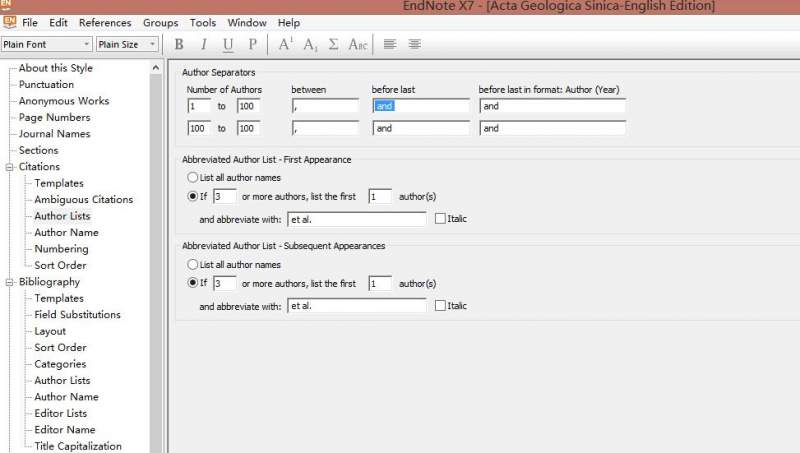
Task: Open Title Capitalization settings
Action: [78, 446]
